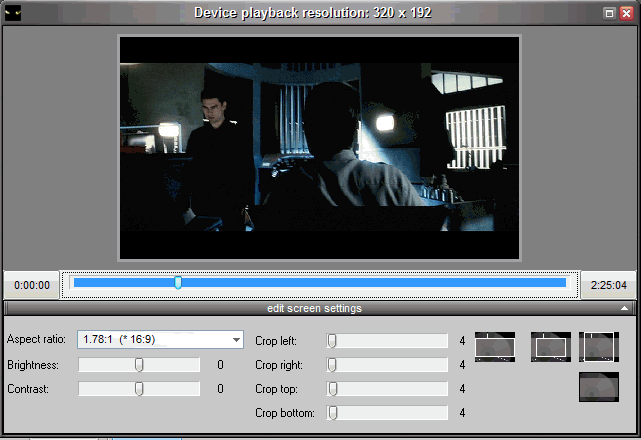Screen dimensions: 641x440
Task: Select the first widescreen crop preset thumbnail
Action: [x=494, y=346]
